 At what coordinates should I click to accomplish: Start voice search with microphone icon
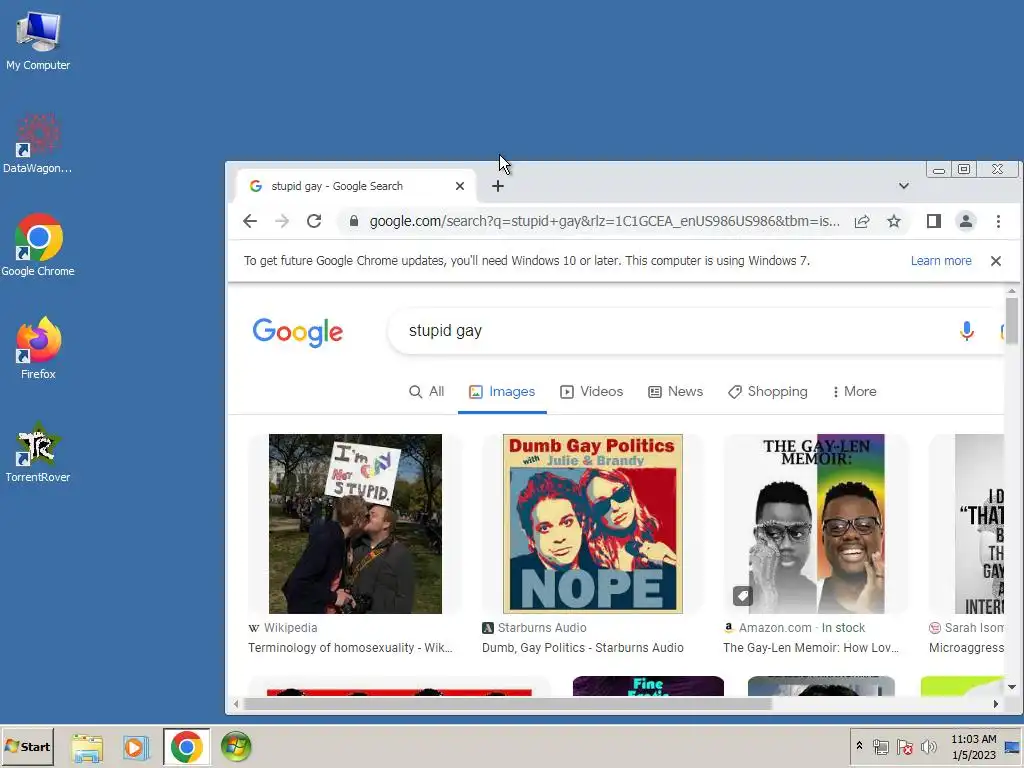[x=967, y=331]
